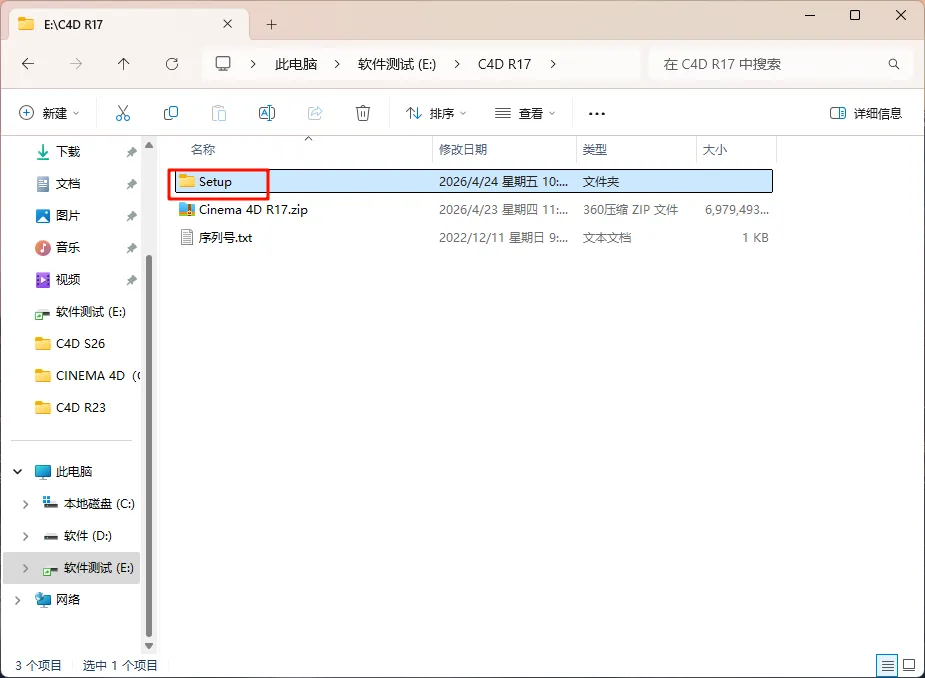Open the three-dots See more menu
This screenshot has width=925, height=678.
pyautogui.click(x=596, y=113)
